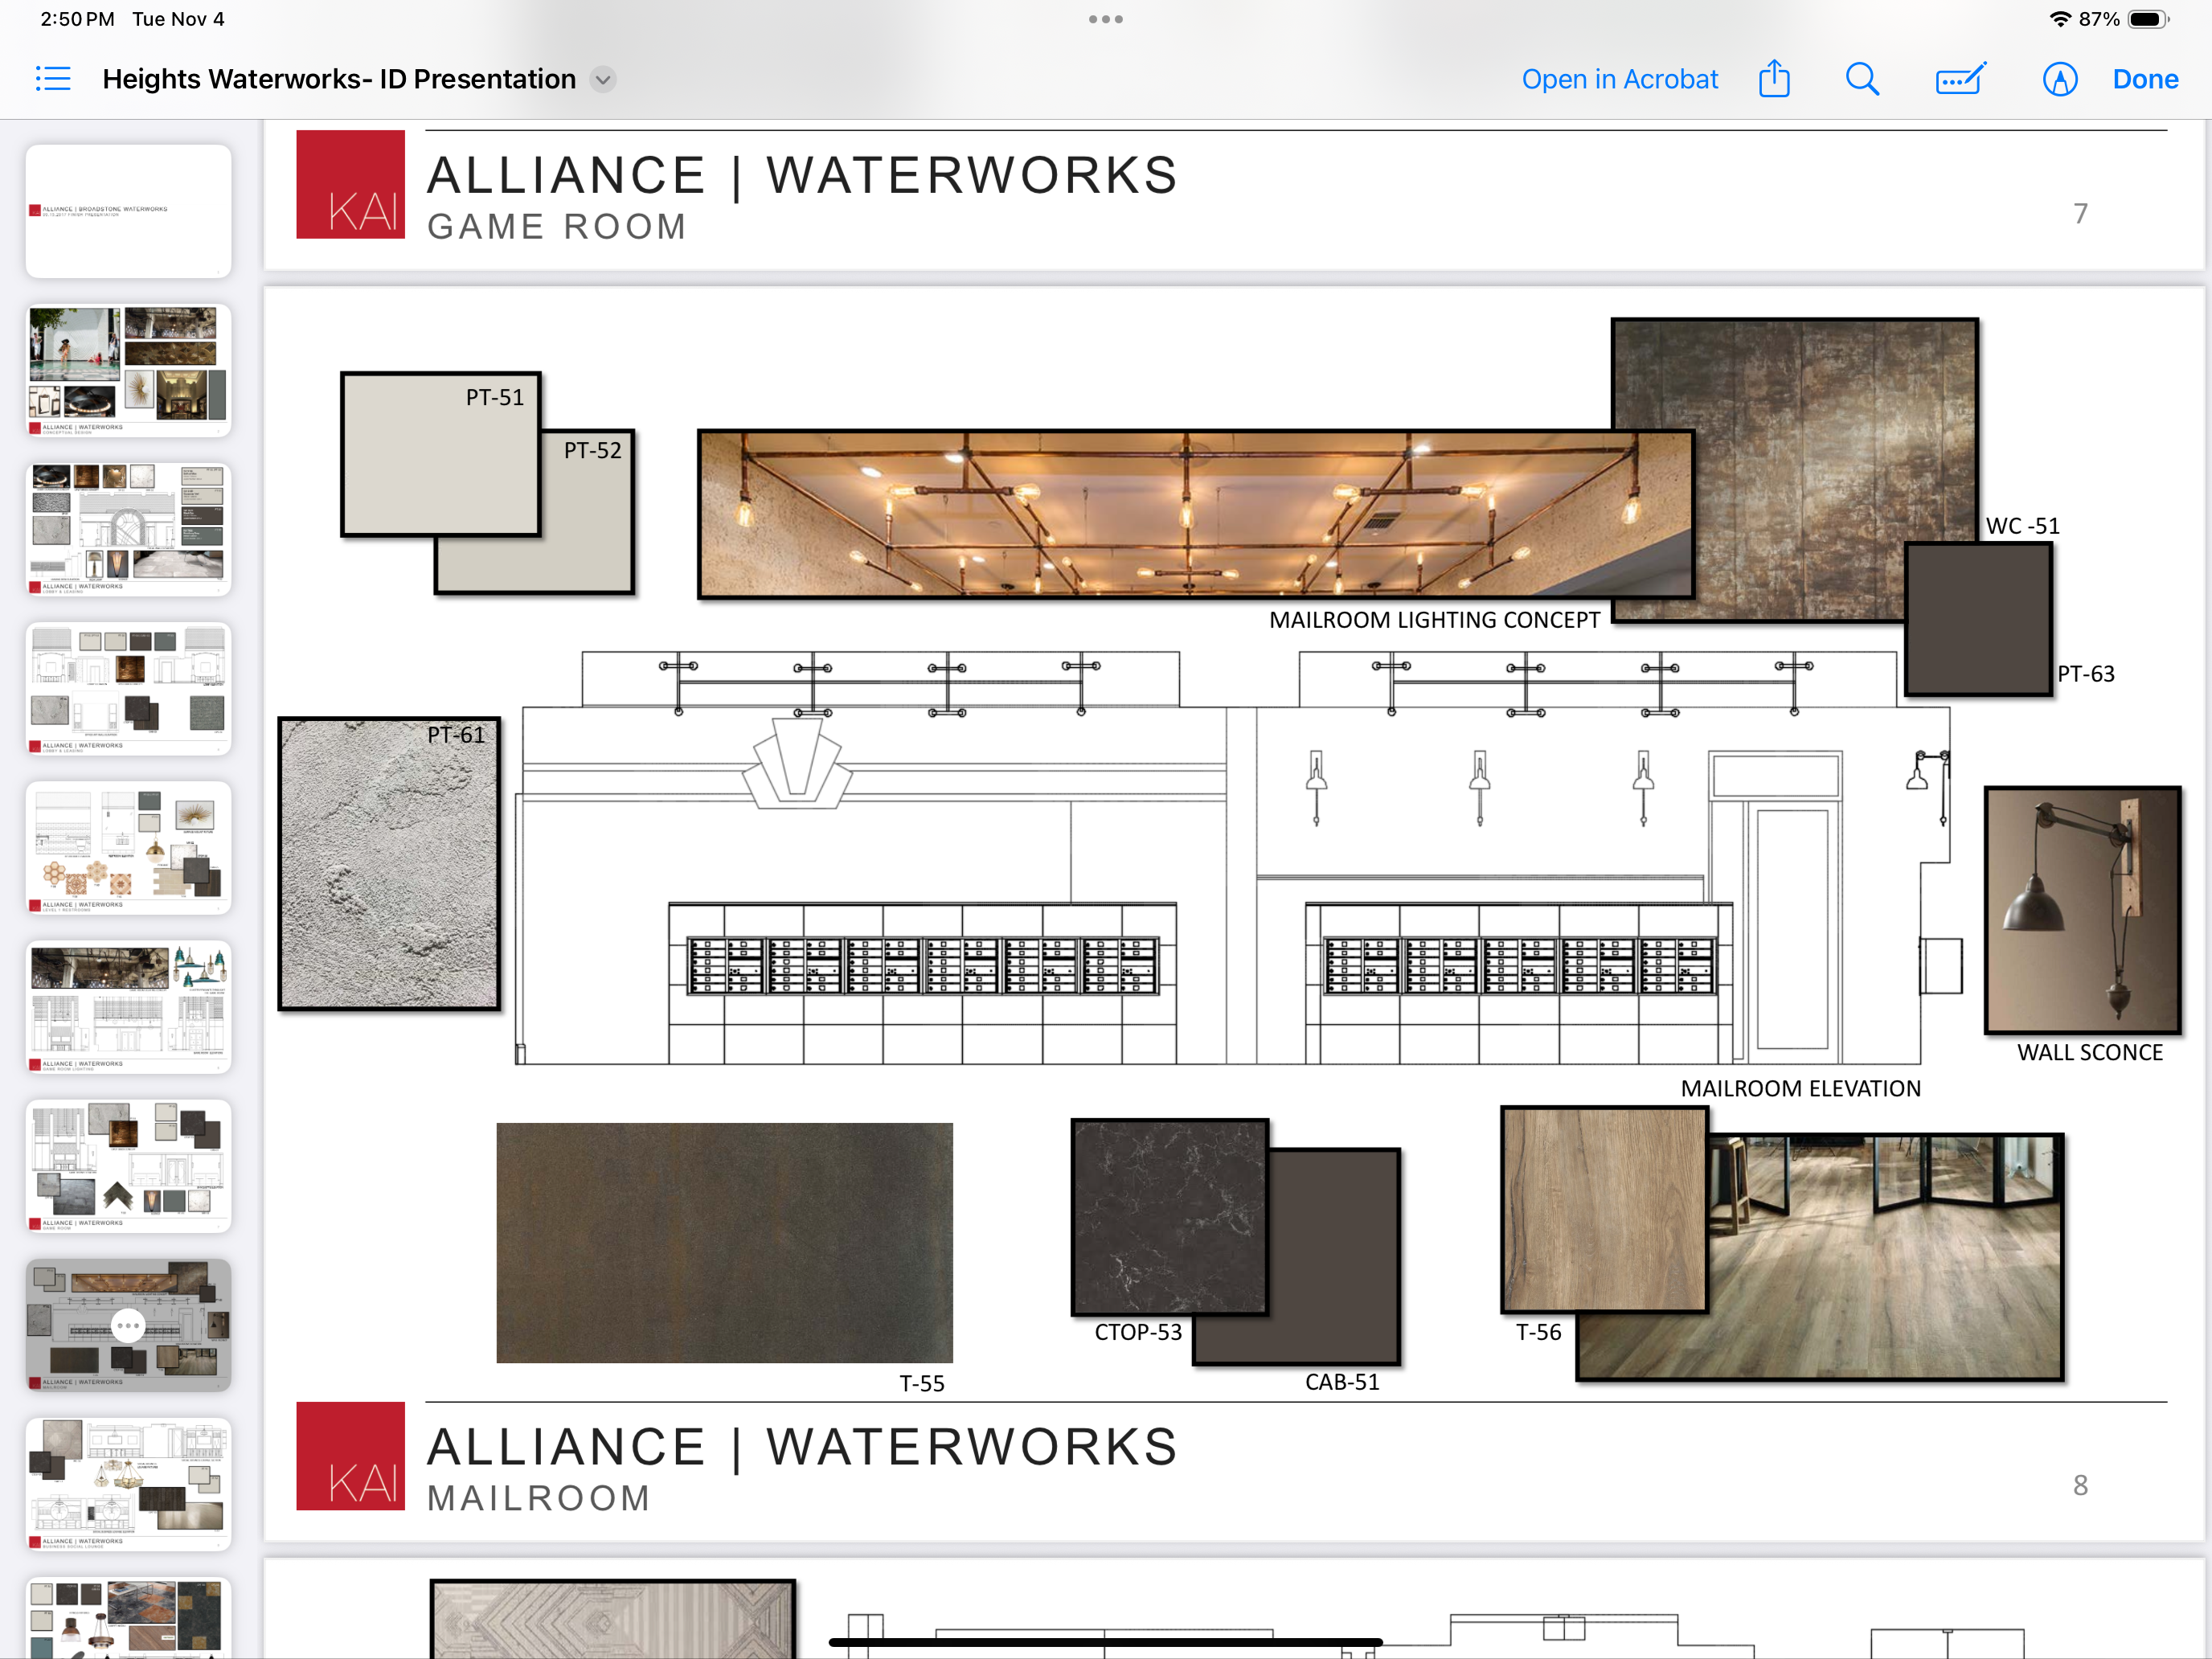Image resolution: width=2212 pixels, height=1659 pixels.
Task: Tap the PT-63 dark paint swatch
Action: coord(1977,620)
